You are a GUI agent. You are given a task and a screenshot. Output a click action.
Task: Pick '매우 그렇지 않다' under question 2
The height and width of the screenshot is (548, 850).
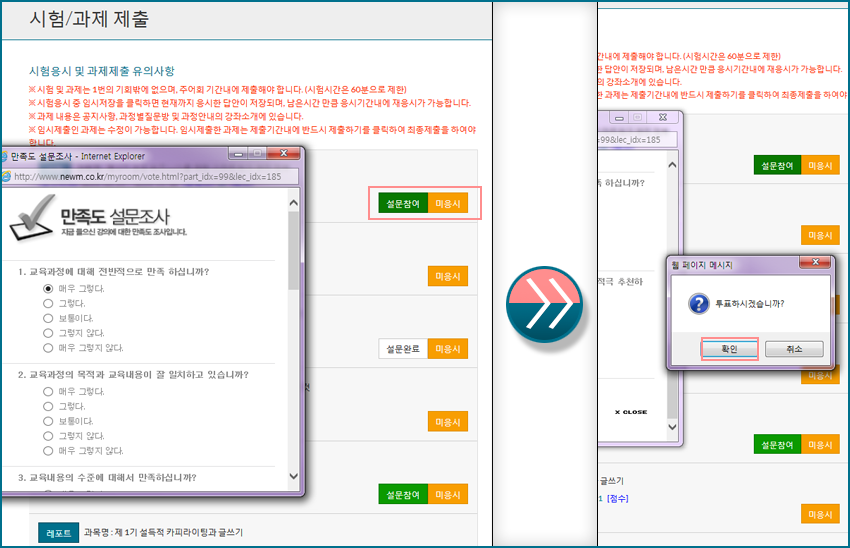pyautogui.click(x=48, y=452)
